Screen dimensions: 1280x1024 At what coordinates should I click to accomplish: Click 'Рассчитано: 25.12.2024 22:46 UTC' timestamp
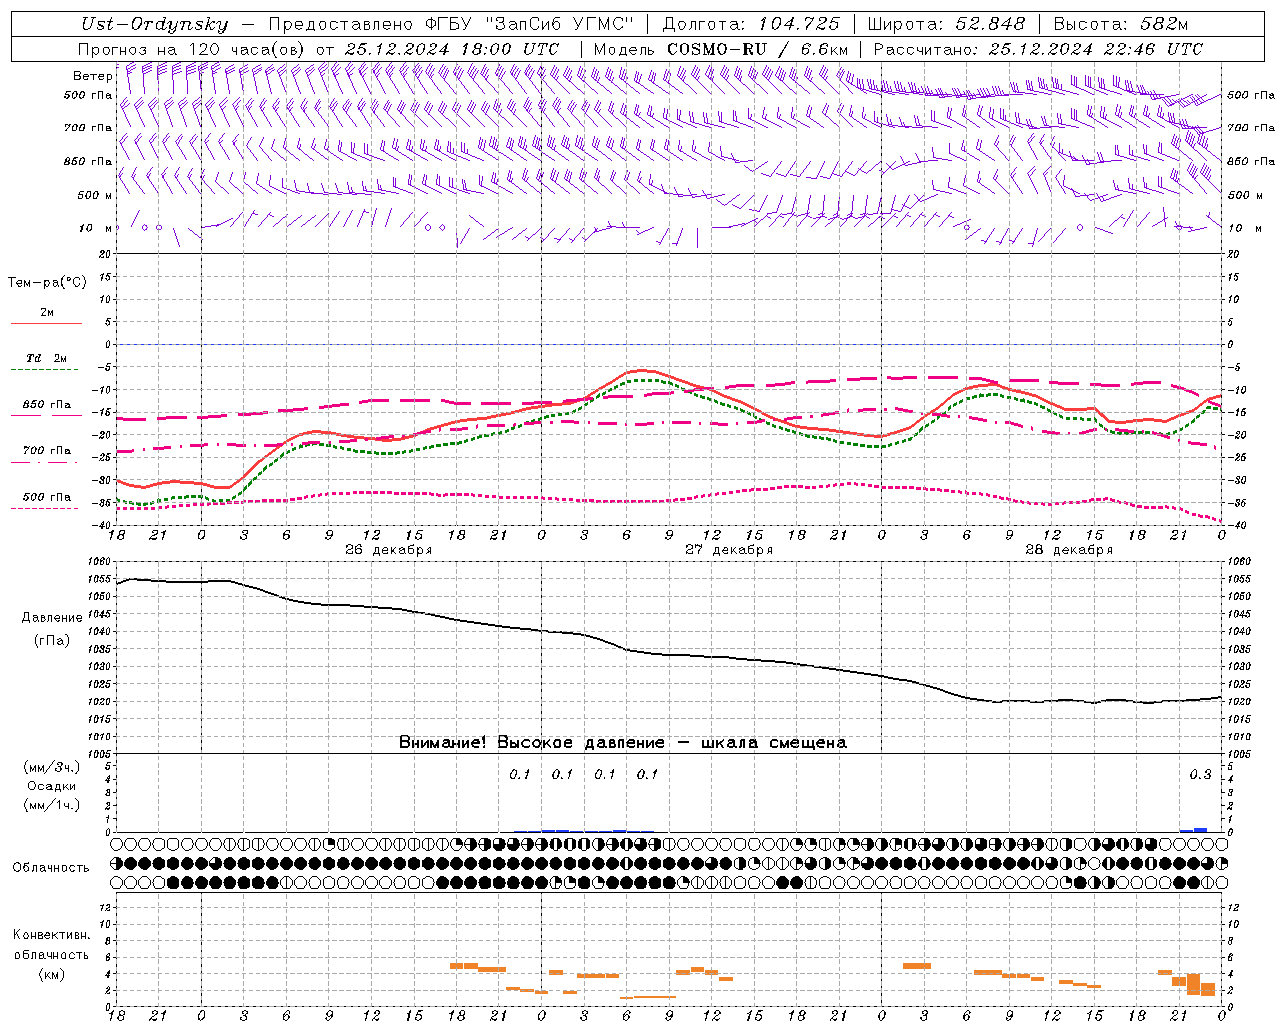tap(1038, 49)
